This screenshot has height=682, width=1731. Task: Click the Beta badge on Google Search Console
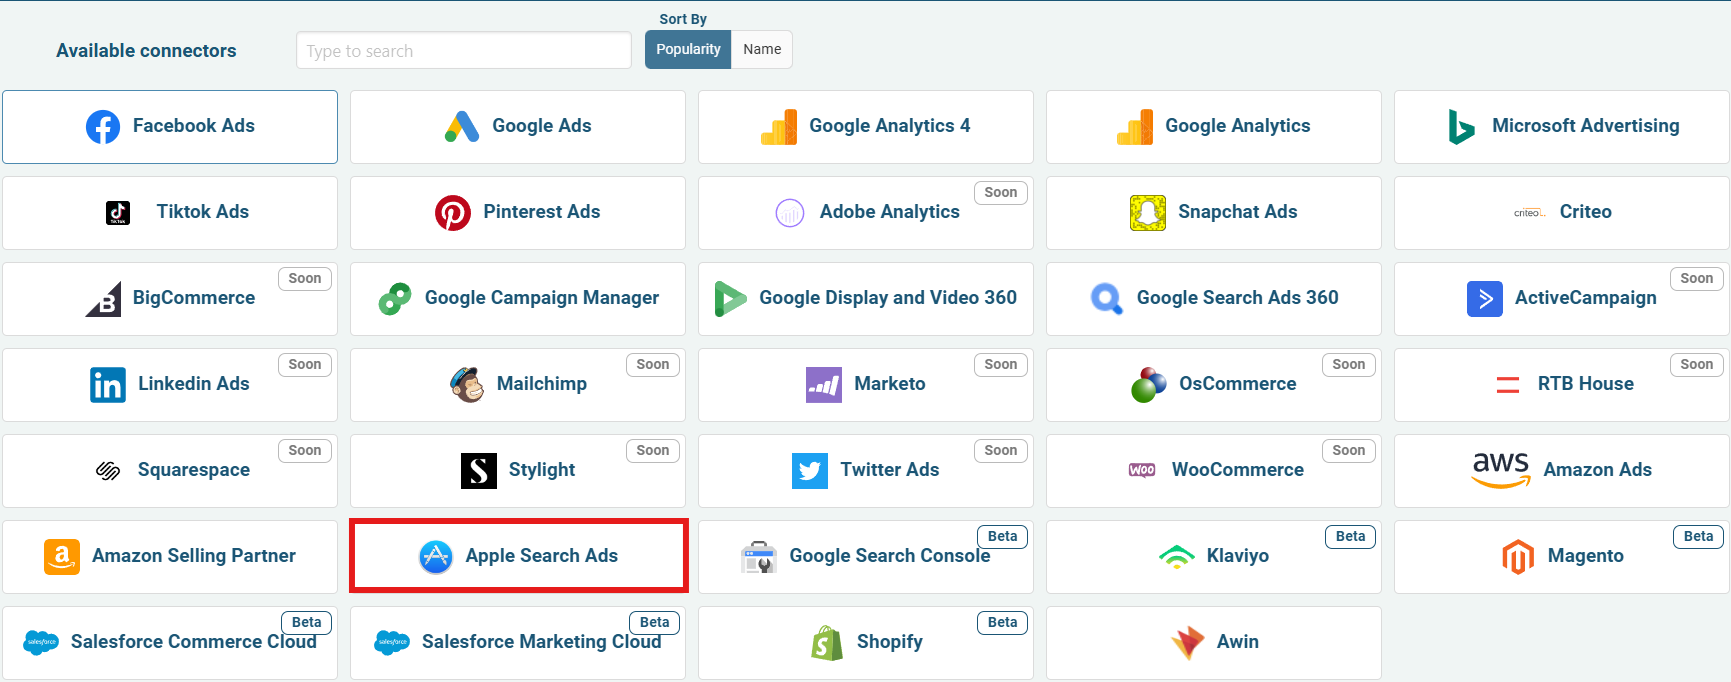[1002, 537]
